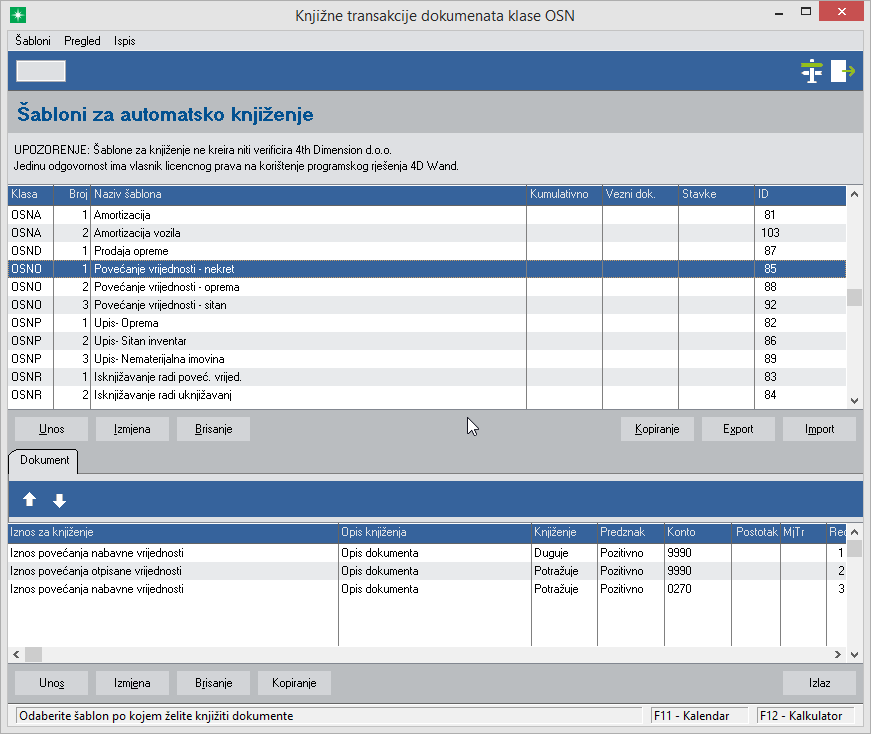Click the Klasa column header
The image size is (871, 734).
pos(31,194)
